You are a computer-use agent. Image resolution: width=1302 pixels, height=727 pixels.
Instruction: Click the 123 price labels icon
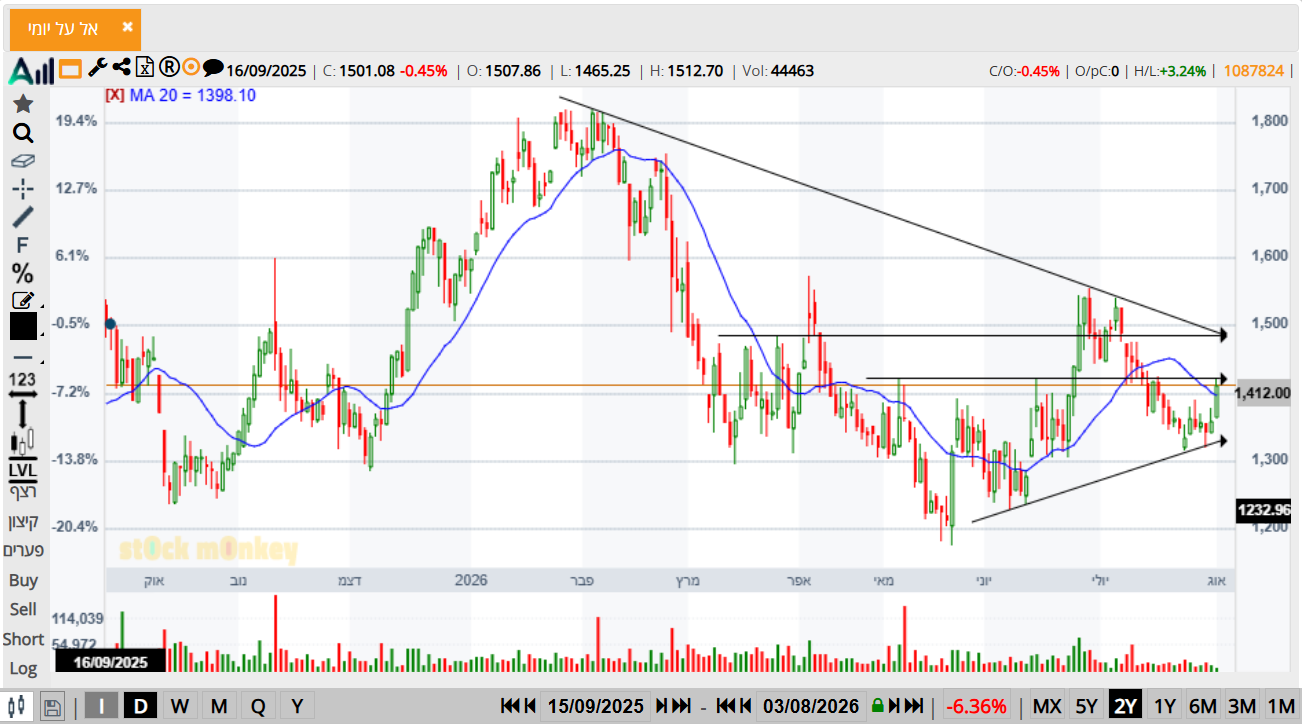click(x=23, y=379)
